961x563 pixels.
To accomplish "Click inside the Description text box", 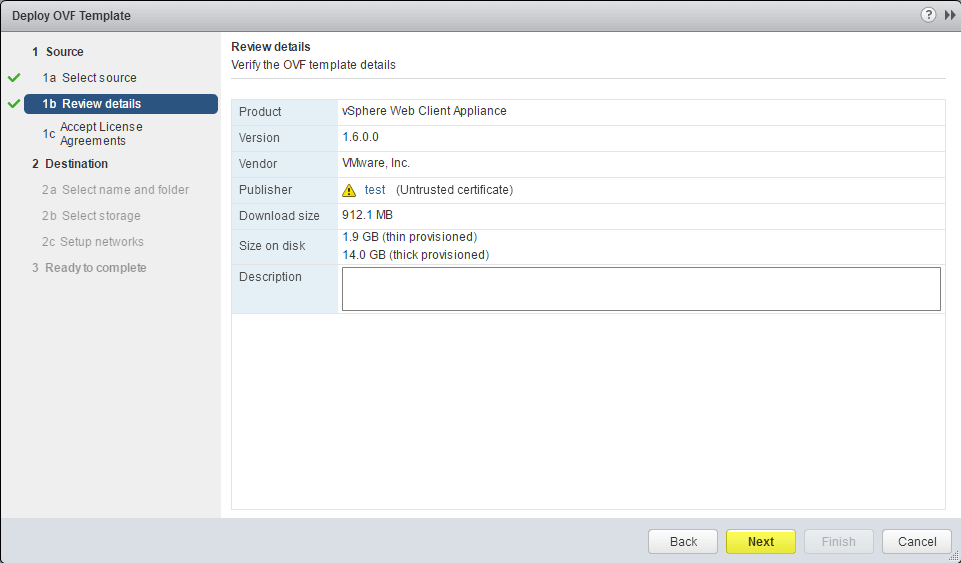I will [x=641, y=289].
